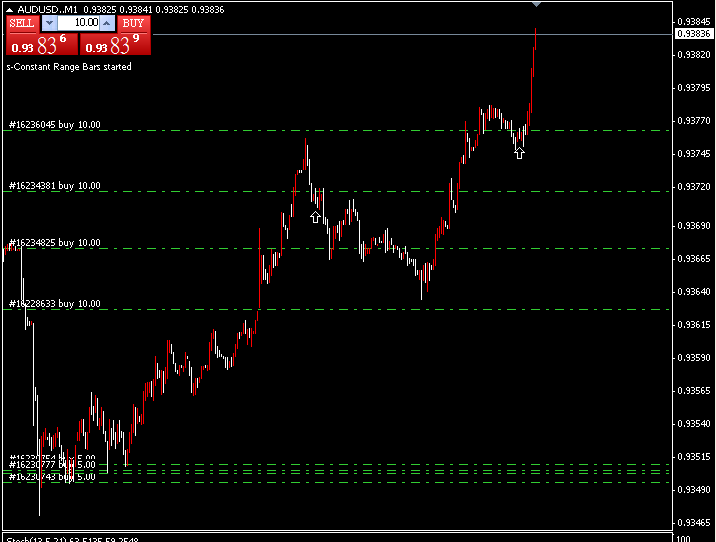Viewport: 716px width, 542px height.
Task: Increase lot volume with up arrow
Action: pyautogui.click(x=107, y=23)
